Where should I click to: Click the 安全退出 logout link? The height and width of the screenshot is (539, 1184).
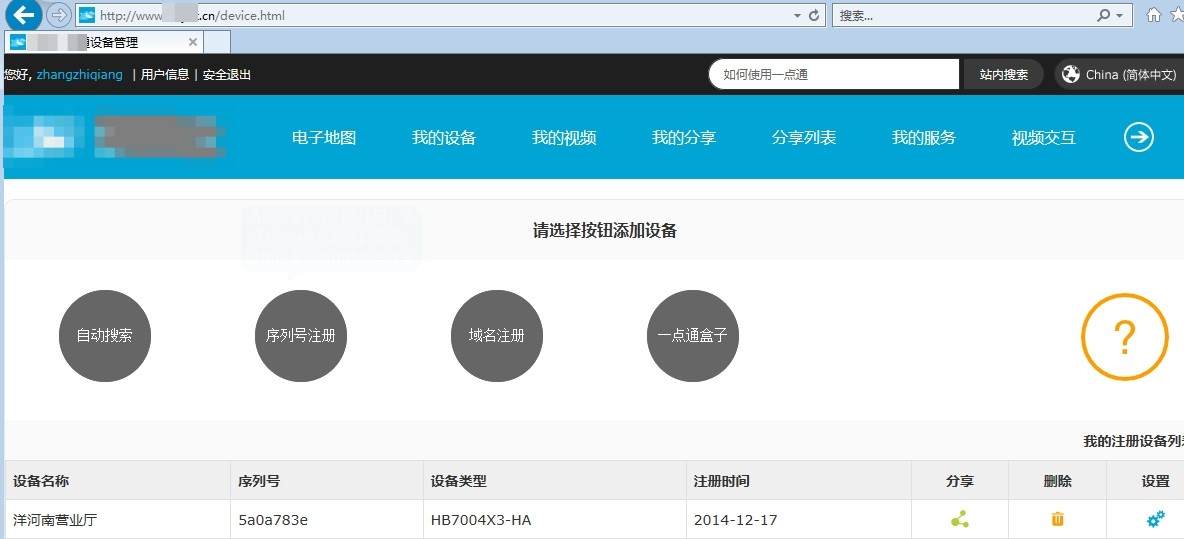click(227, 75)
